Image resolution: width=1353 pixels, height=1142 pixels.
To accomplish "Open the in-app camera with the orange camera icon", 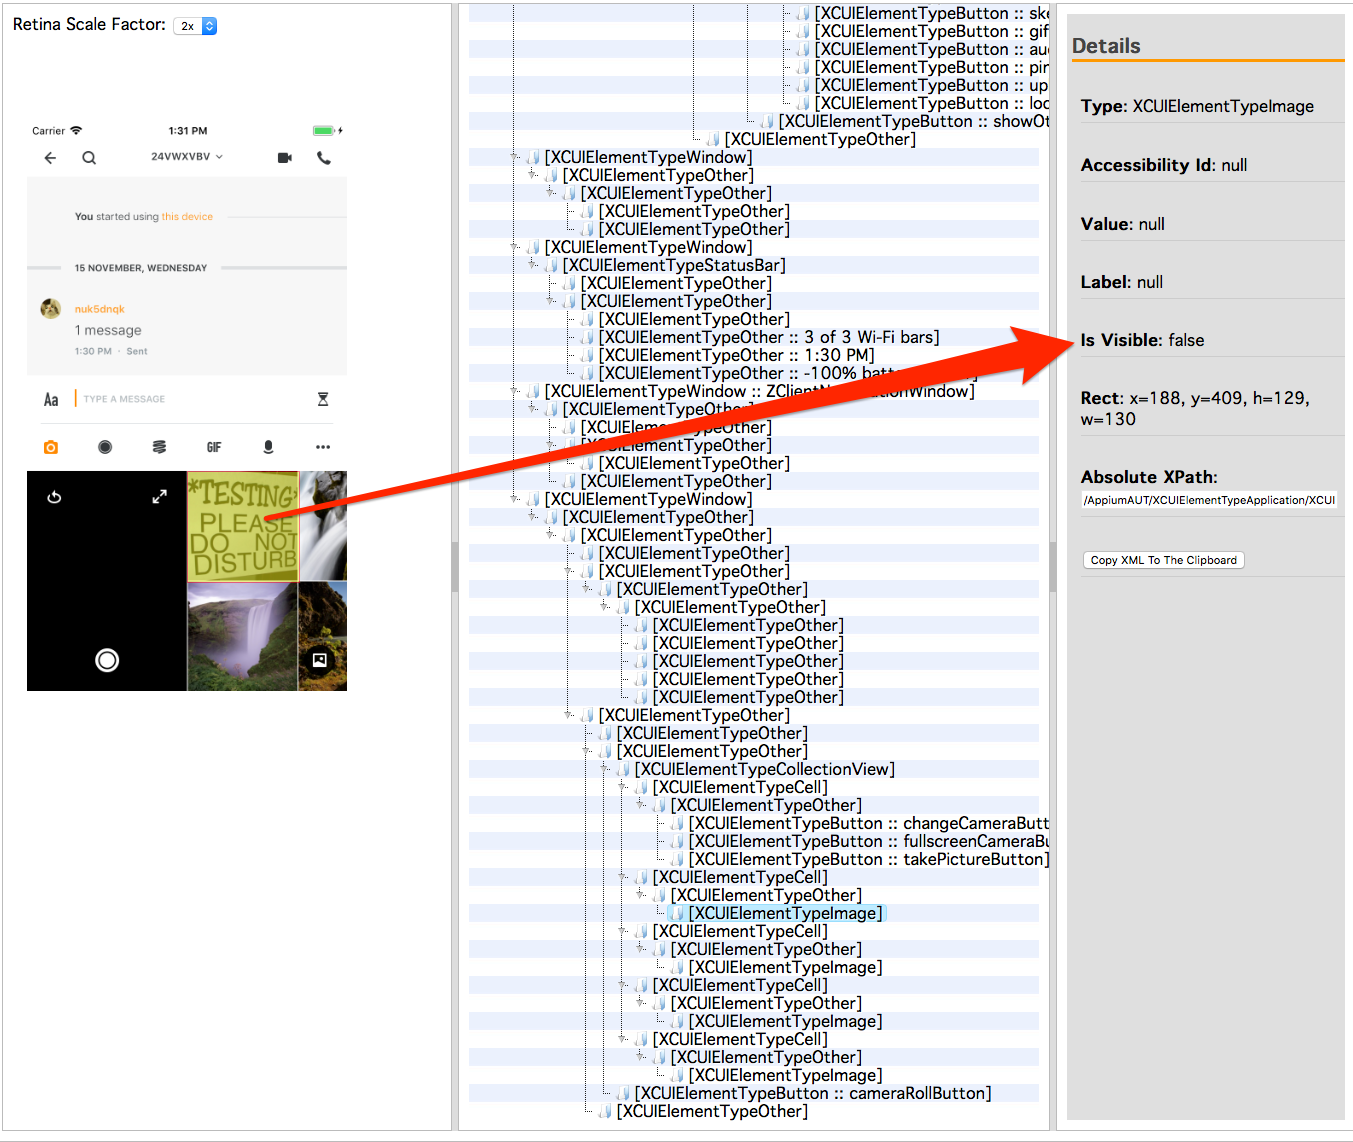I will tap(51, 446).
